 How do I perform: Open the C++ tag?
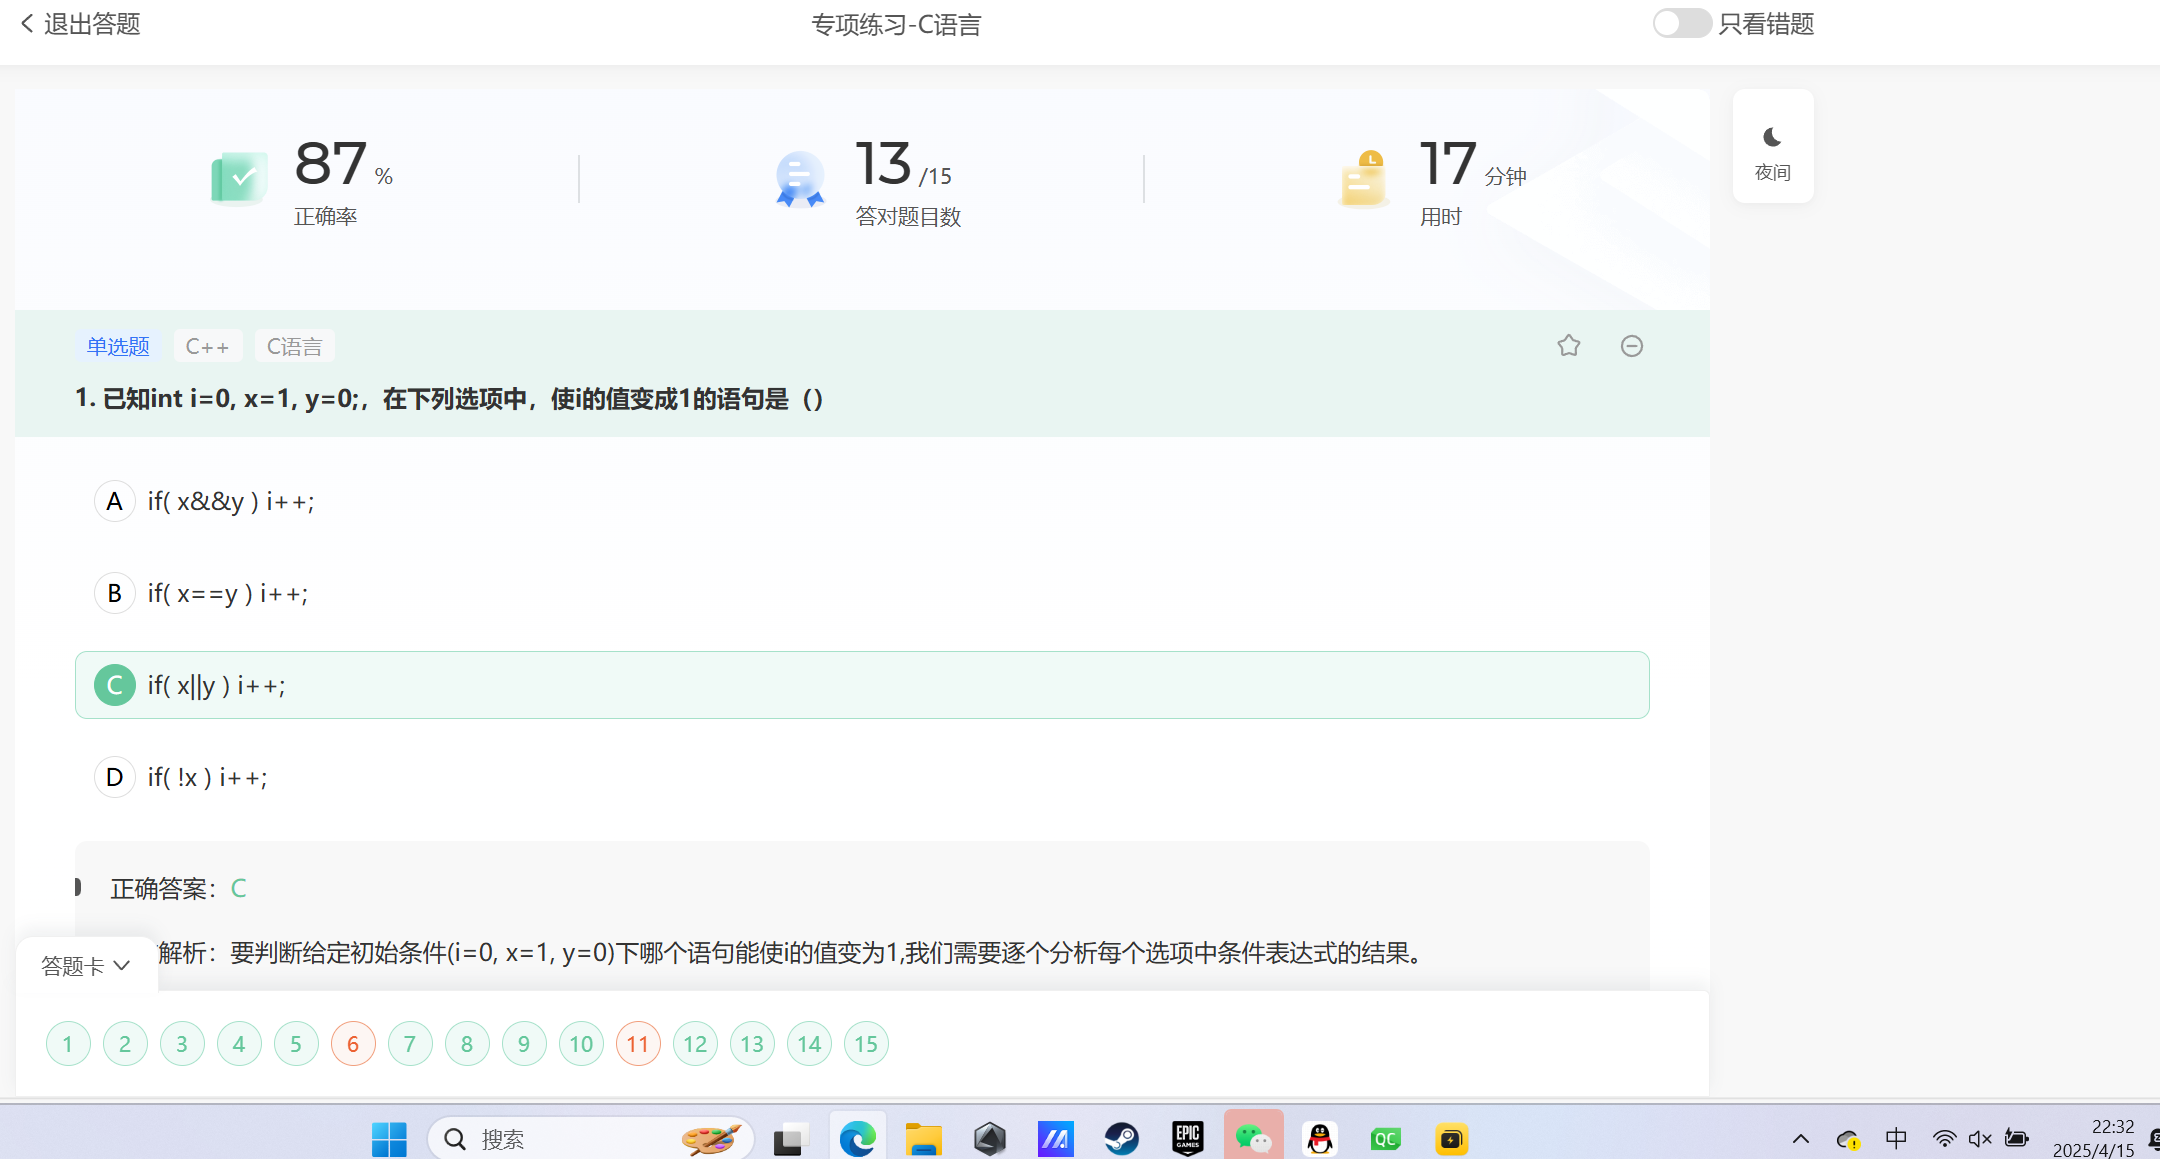(207, 346)
